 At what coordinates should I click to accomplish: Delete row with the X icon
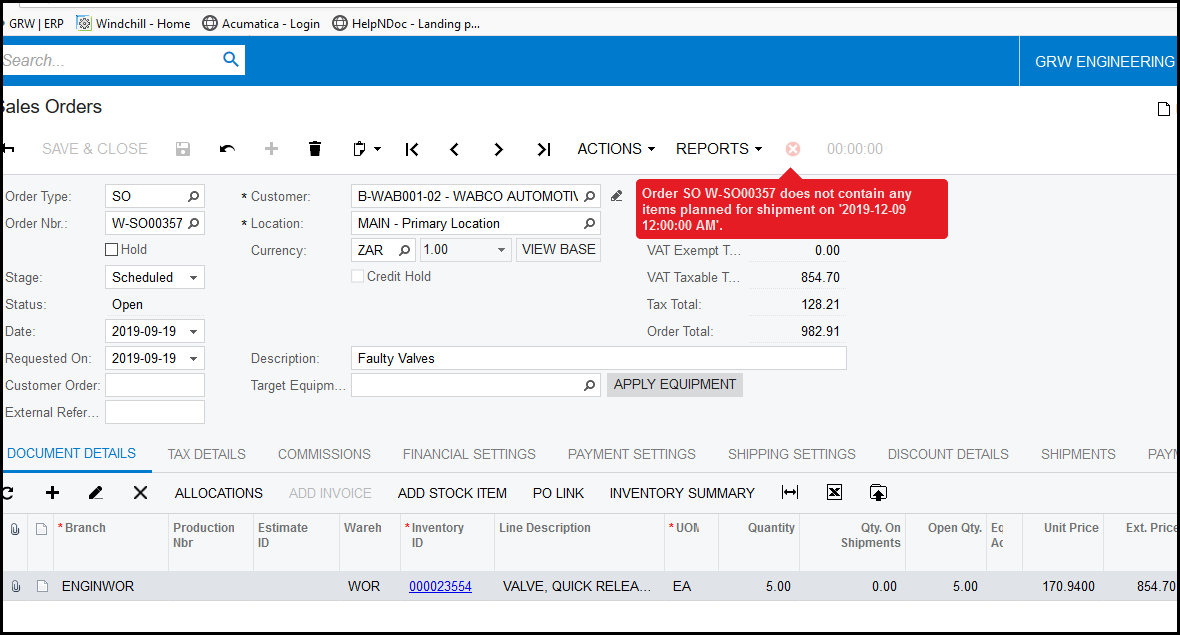140,492
